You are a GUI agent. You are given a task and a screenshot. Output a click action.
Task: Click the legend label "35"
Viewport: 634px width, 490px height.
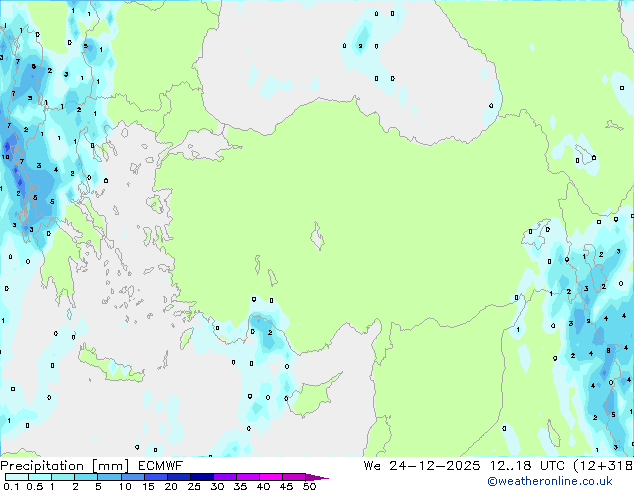[x=240, y=486]
